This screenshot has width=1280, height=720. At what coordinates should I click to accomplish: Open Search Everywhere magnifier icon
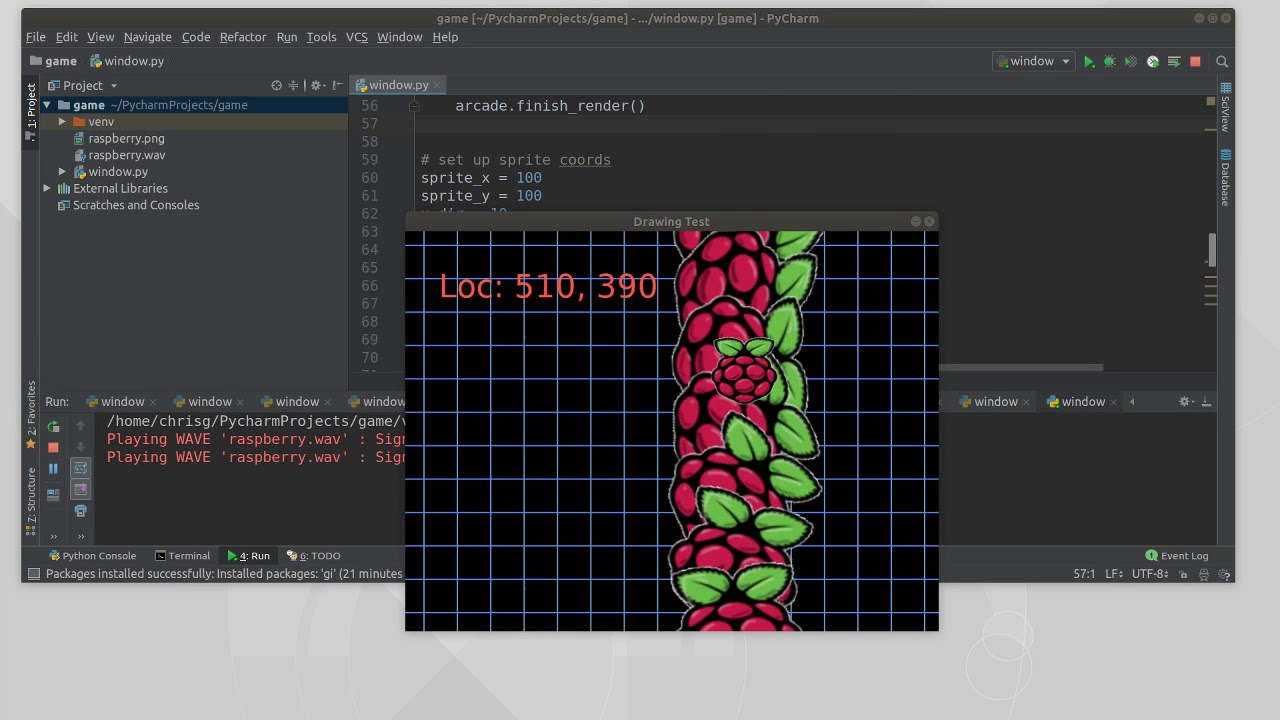pyautogui.click(x=1222, y=61)
